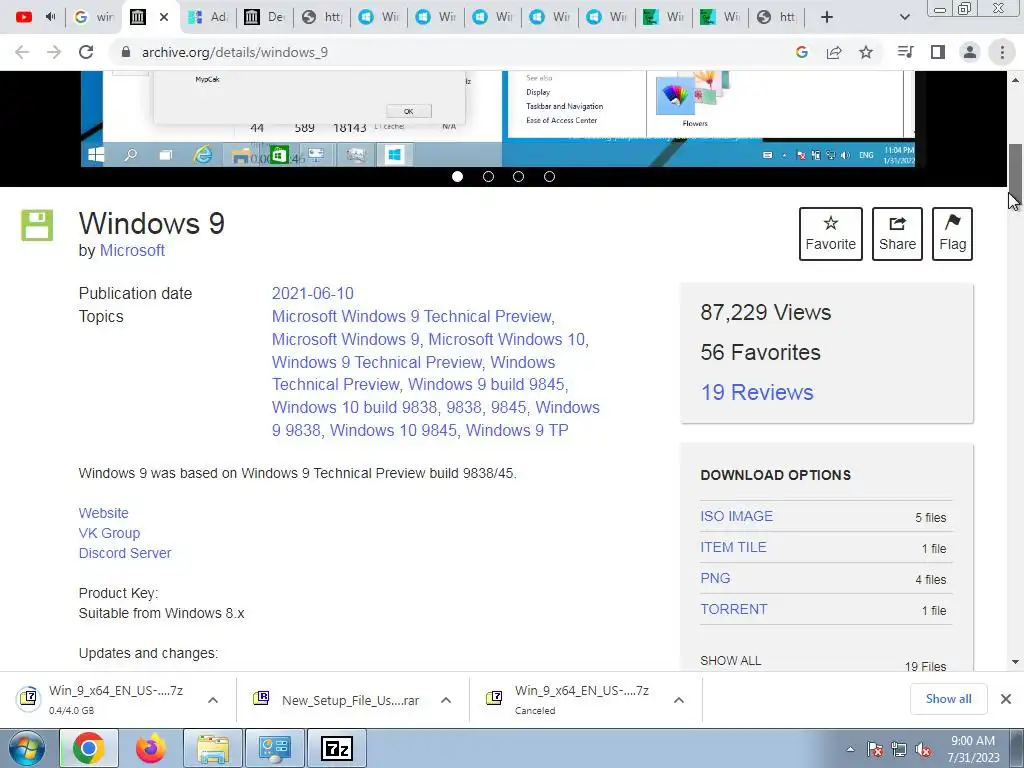The width and height of the screenshot is (1024, 768).
Task: Click the scrollbar down arrow
Action: coord(1015,662)
